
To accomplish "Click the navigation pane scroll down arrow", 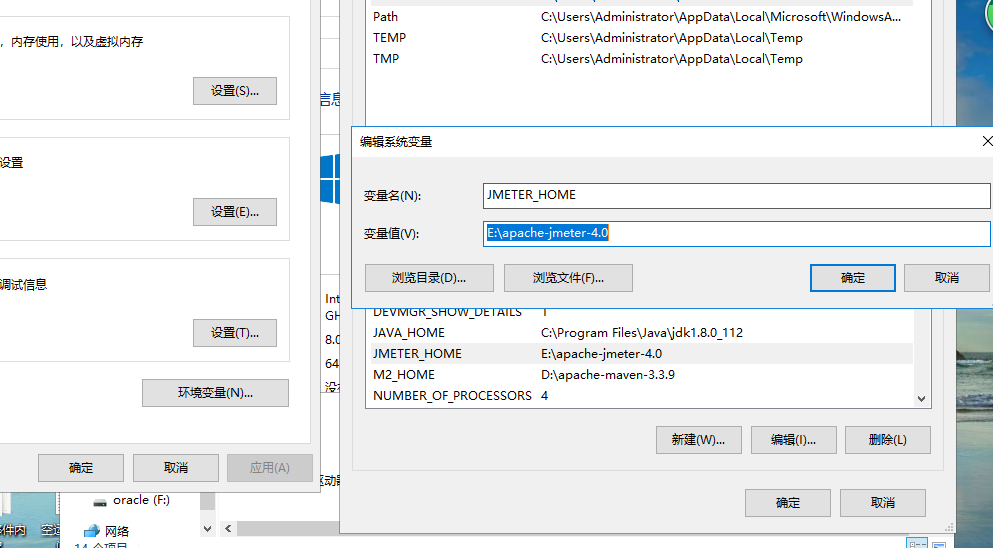I will pos(208,528).
